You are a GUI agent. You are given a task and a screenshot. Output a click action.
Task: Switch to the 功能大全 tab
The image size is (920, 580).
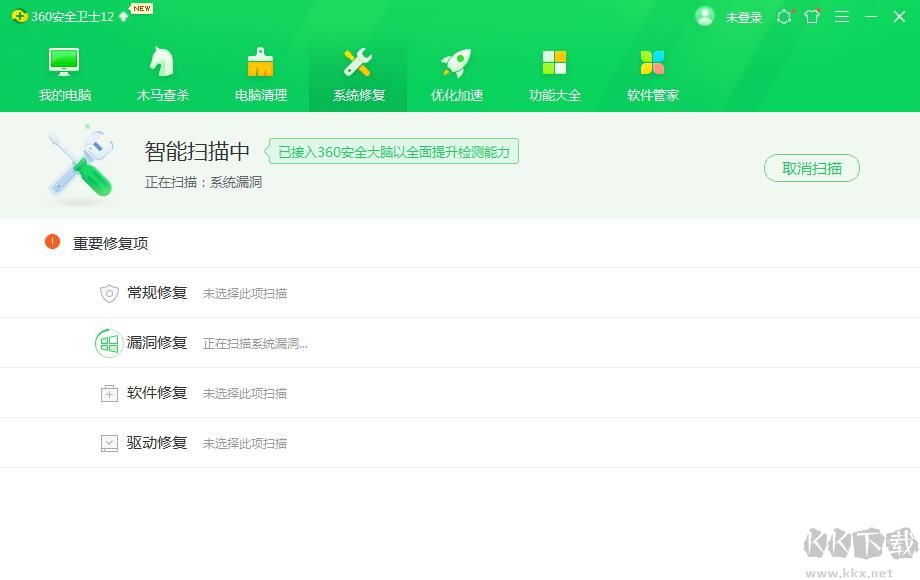[x=554, y=70]
